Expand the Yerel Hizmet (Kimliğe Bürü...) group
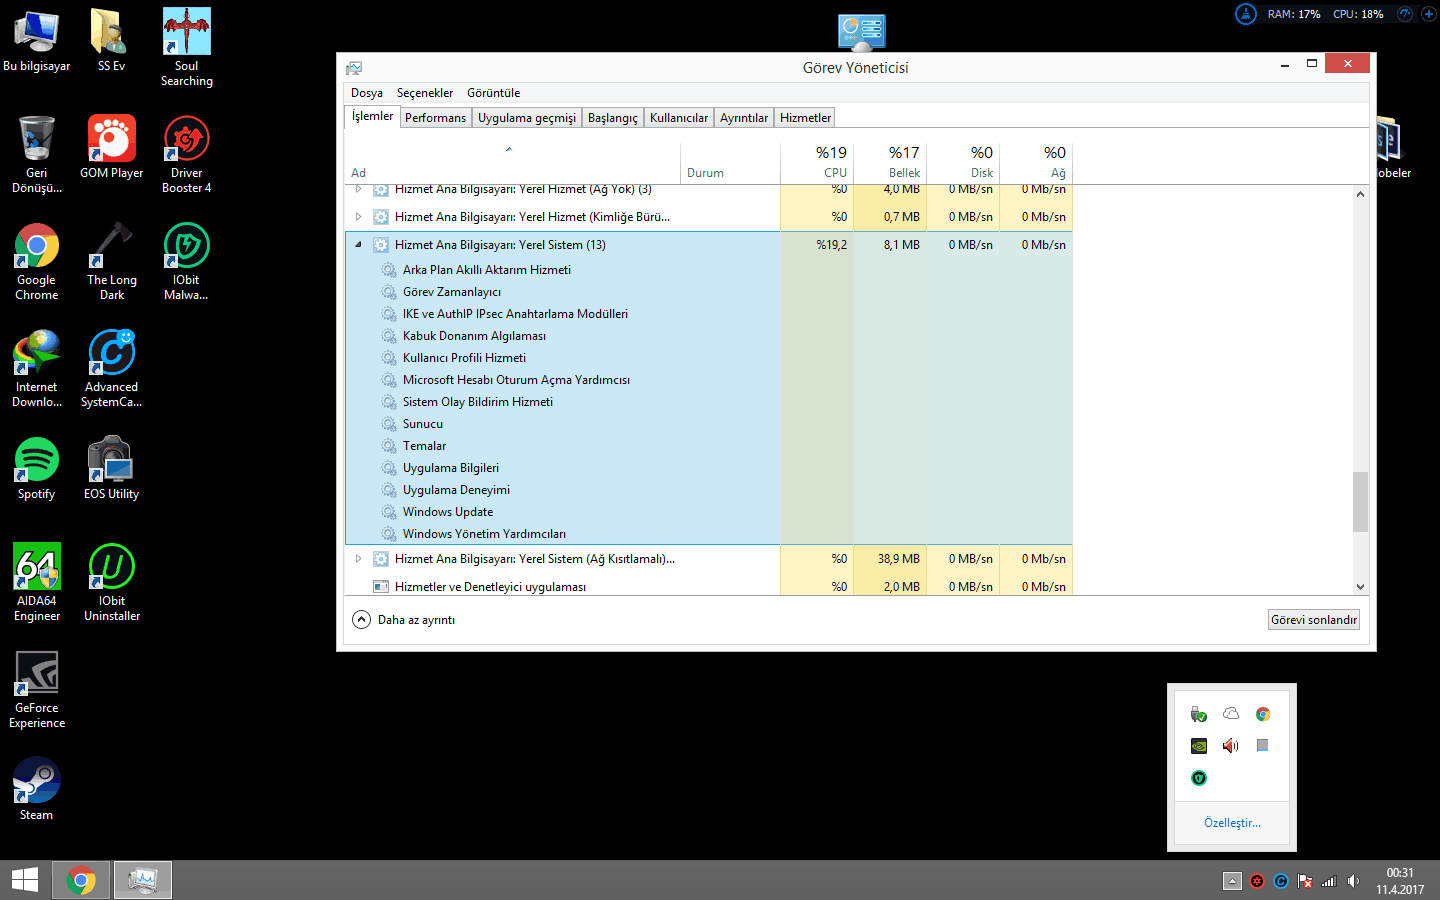1440x900 pixels. click(358, 217)
